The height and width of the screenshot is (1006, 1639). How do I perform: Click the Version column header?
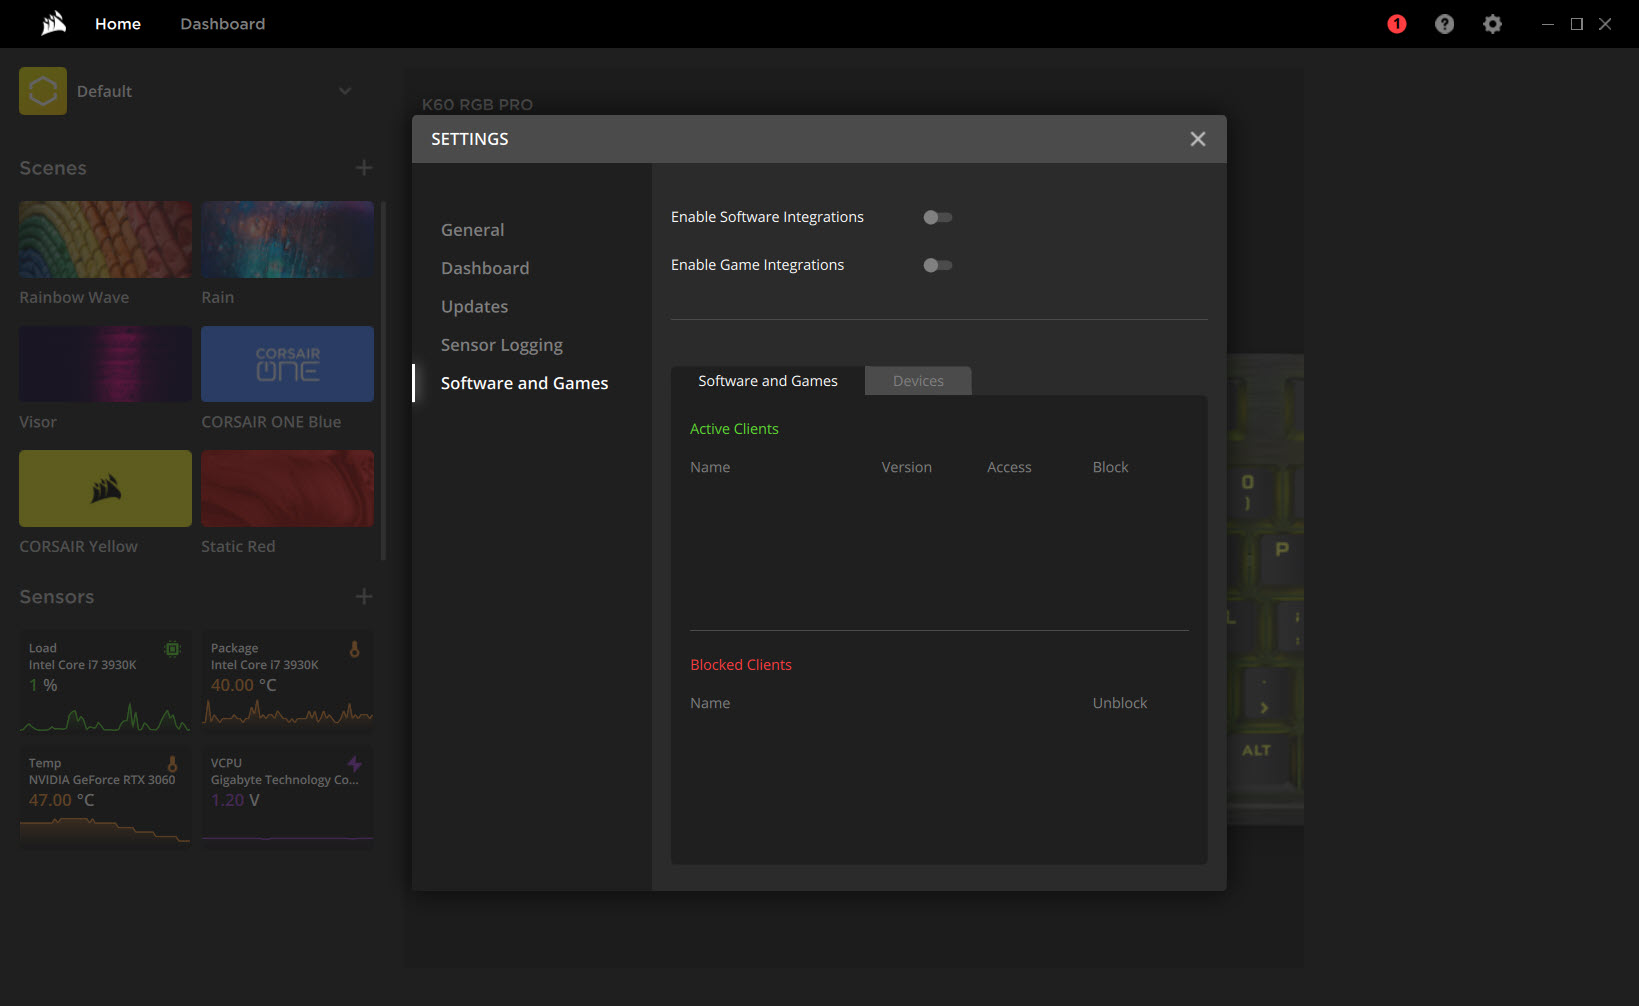(x=906, y=467)
